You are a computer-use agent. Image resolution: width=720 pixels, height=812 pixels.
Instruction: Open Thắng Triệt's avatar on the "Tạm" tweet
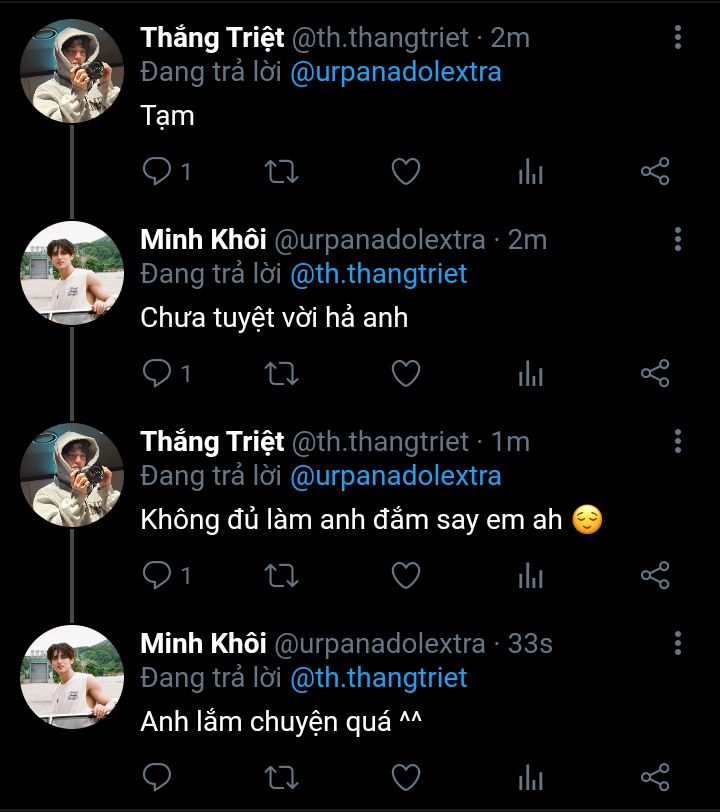pos(72,70)
